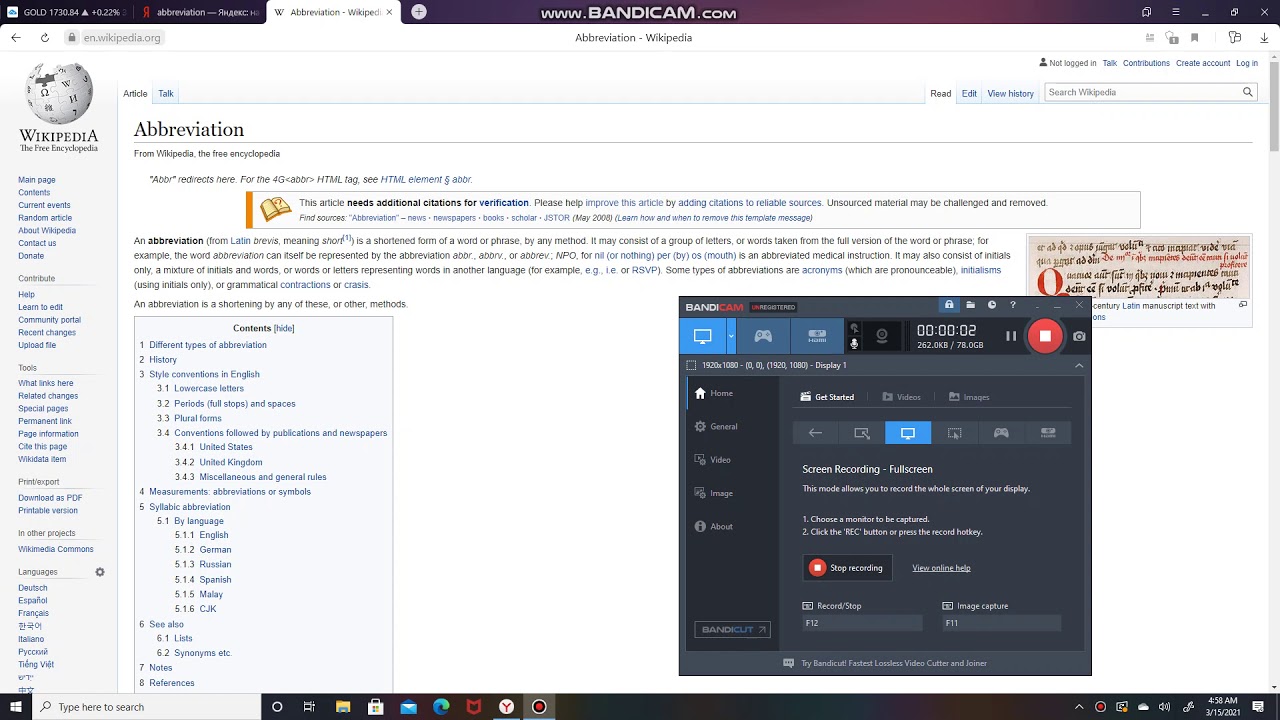This screenshot has height=720, width=1280.
Task: Open the Windows Start menu
Action: pos(16,707)
